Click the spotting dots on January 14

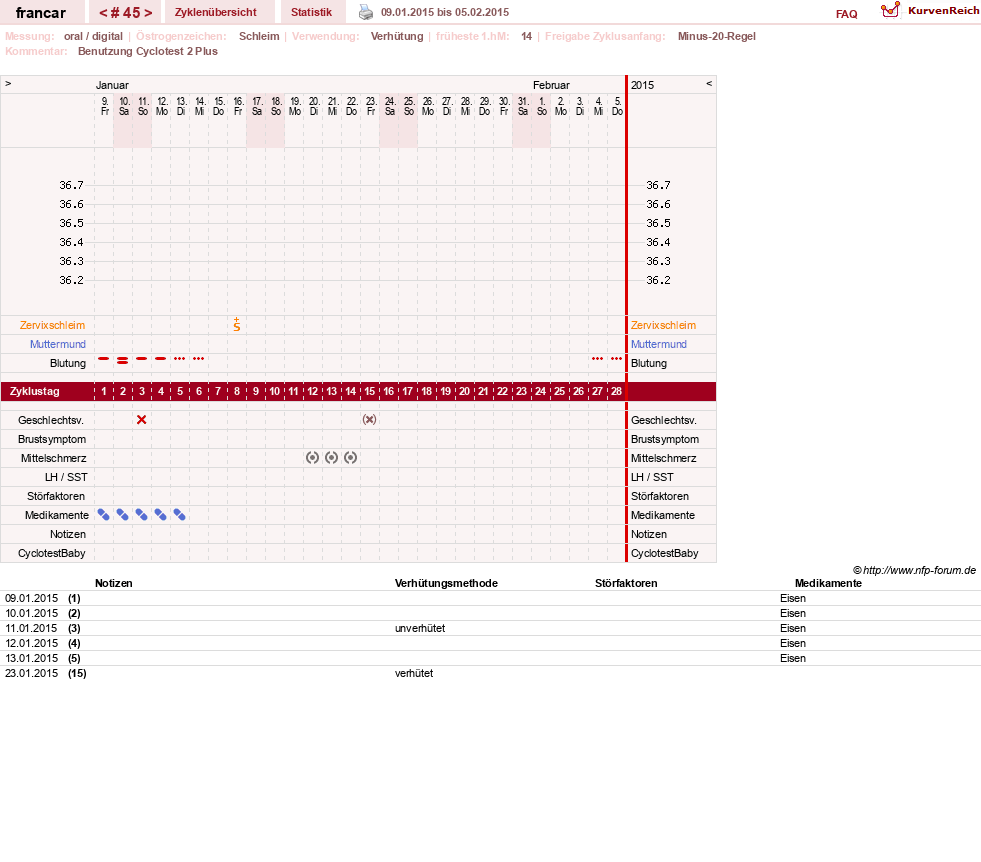pyautogui.click(x=198, y=358)
